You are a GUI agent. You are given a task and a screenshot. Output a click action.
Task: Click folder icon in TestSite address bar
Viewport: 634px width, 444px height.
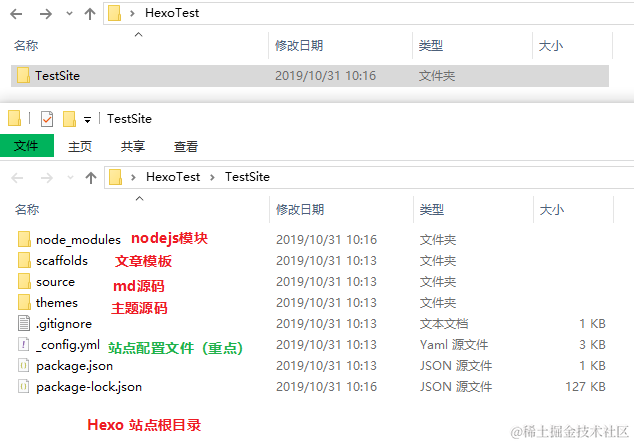[115, 177]
